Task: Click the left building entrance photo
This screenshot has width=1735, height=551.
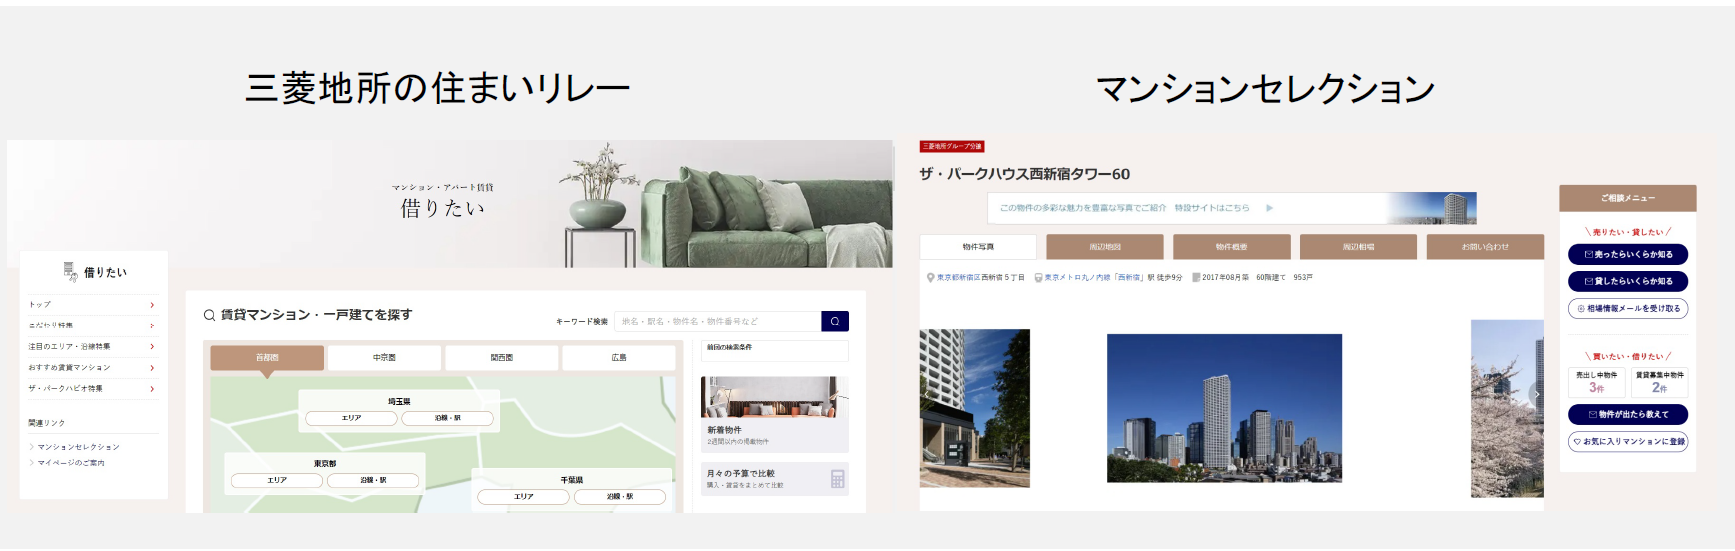Action: click(975, 408)
